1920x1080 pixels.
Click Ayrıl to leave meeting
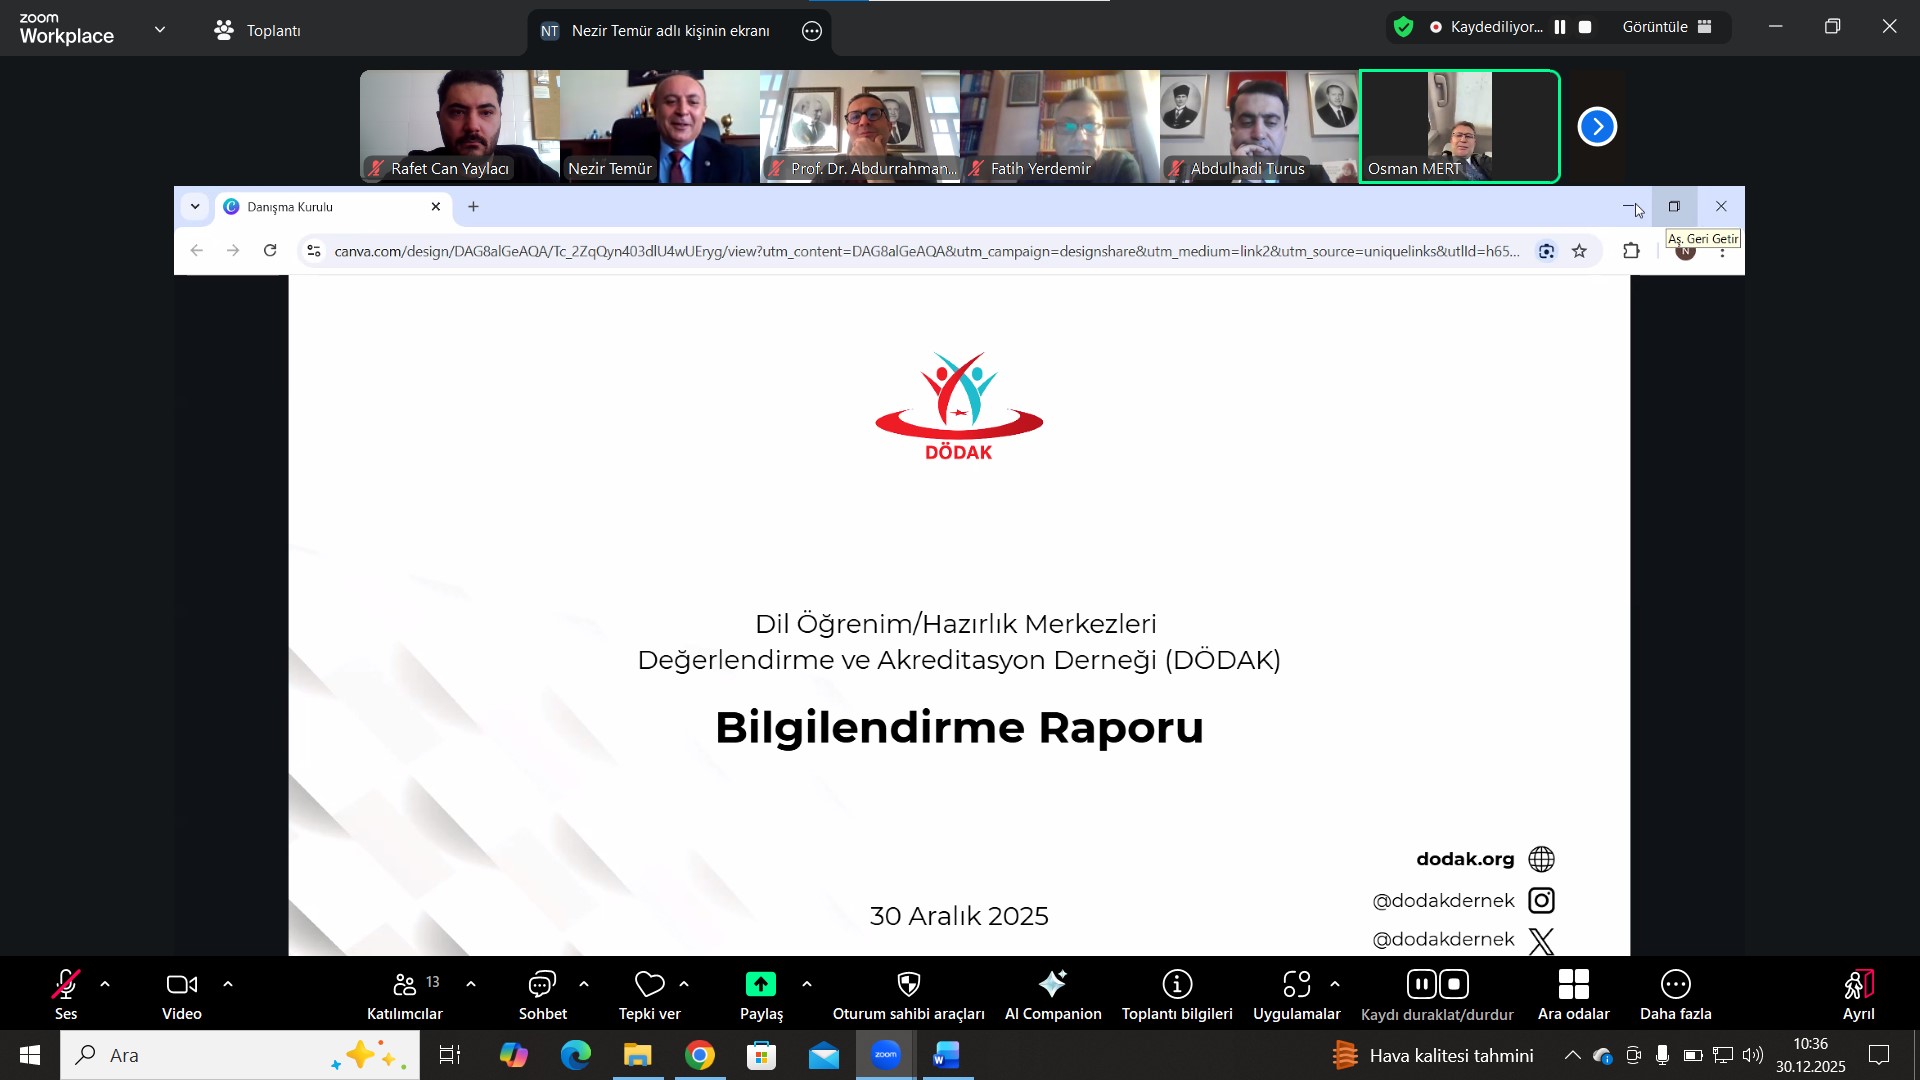1858,995
